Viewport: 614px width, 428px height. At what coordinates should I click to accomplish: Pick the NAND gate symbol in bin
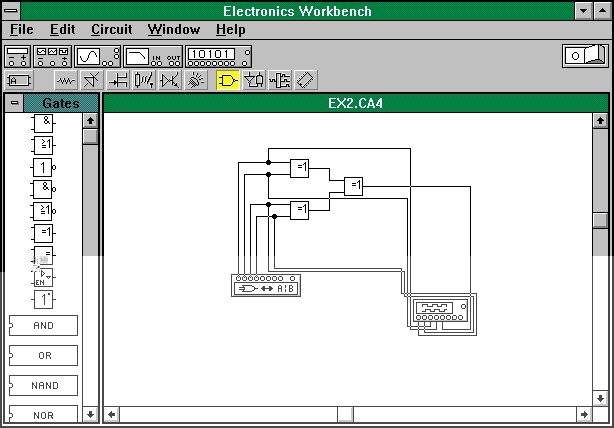point(43,189)
